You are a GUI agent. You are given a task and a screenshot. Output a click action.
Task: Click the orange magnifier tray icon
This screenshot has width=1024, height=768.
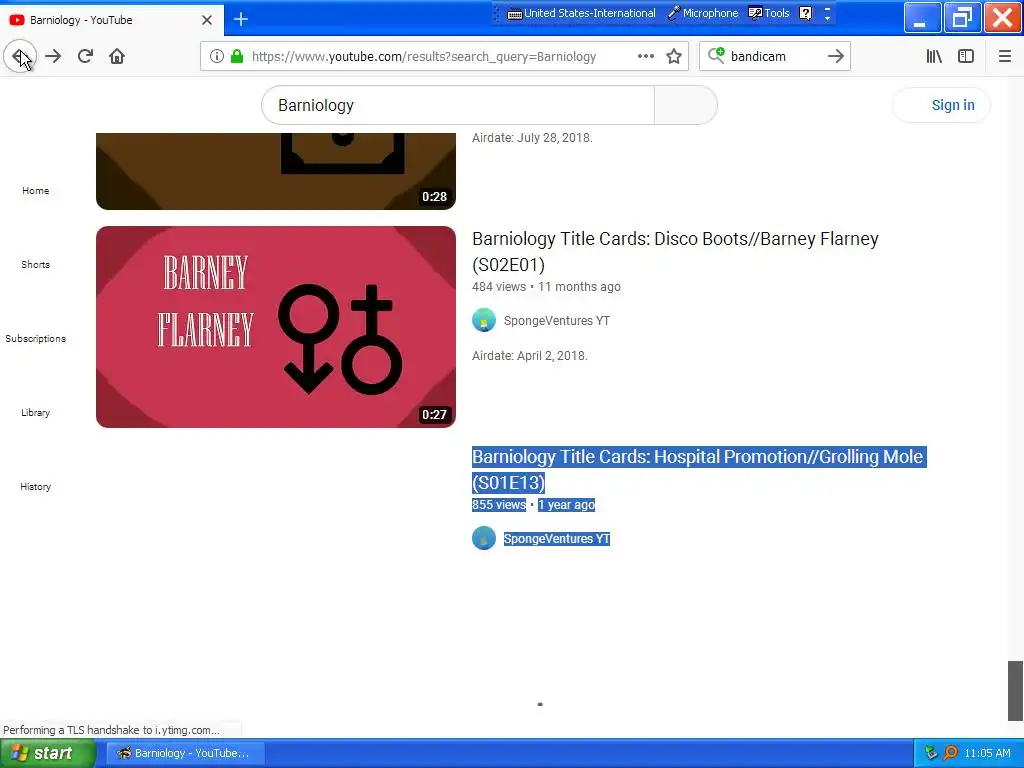950,753
